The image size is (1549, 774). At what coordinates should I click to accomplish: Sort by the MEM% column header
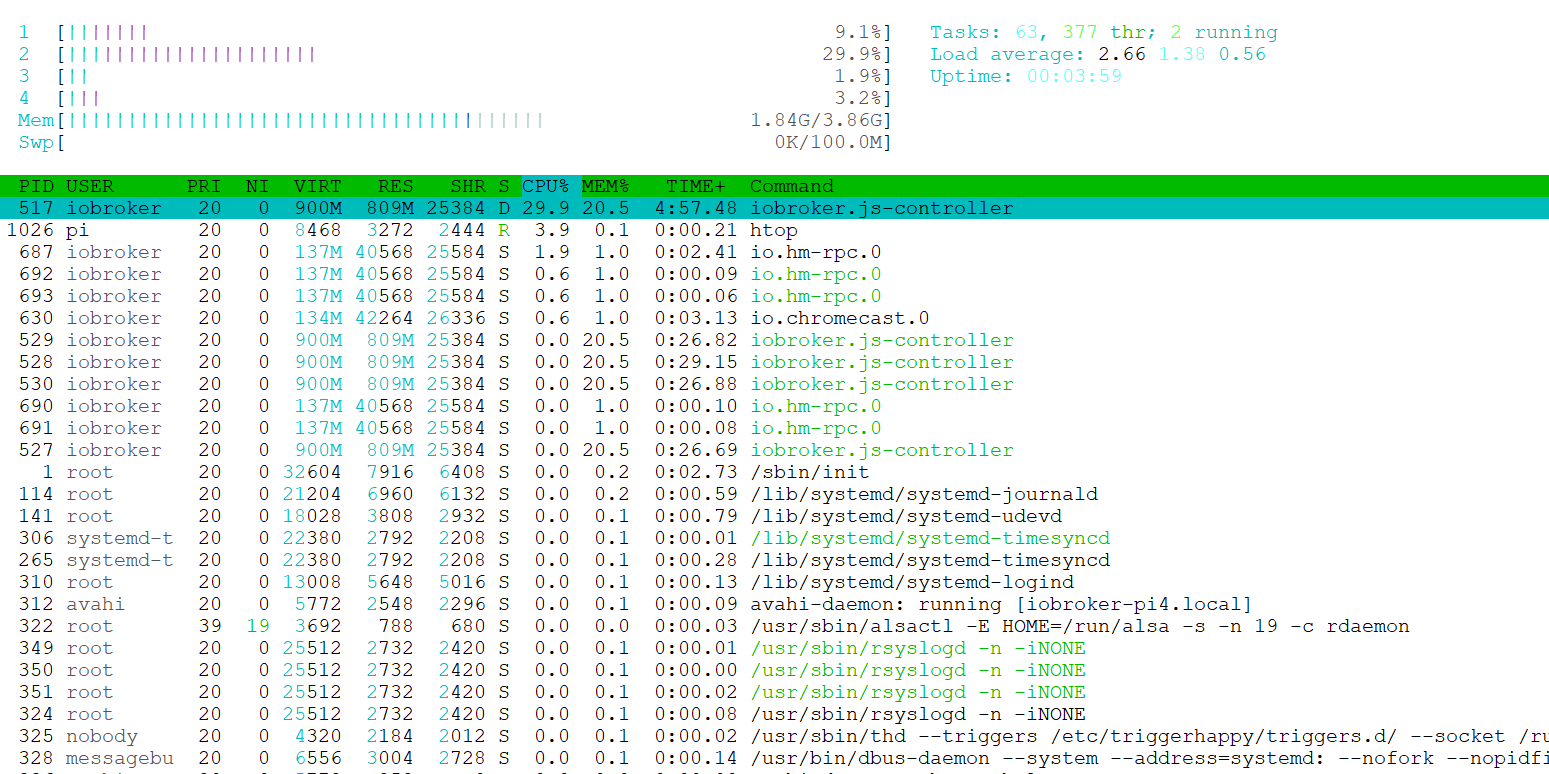point(606,186)
